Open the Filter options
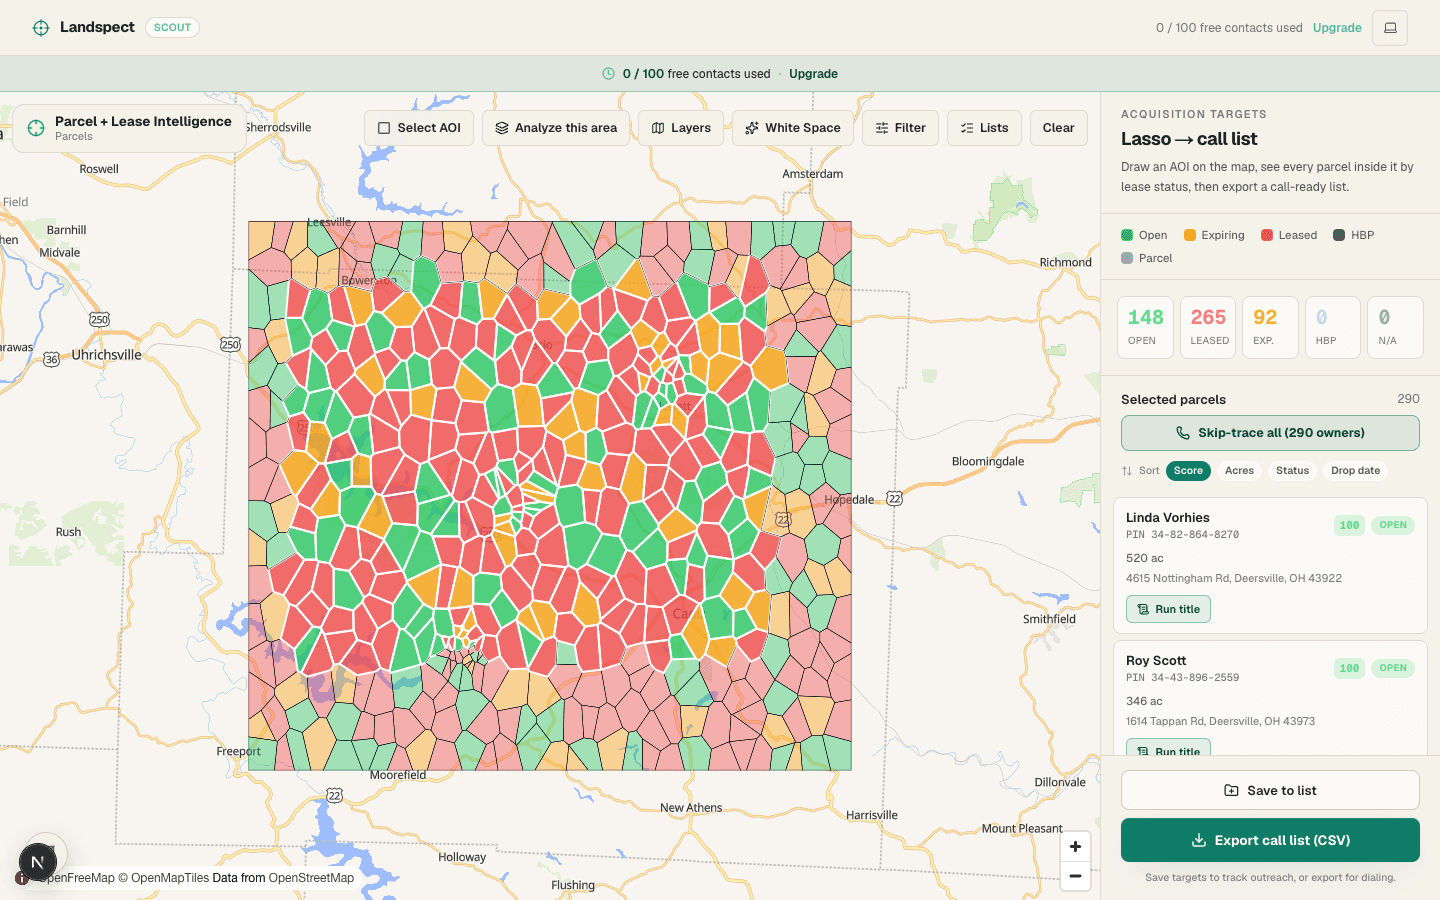Screen dimensions: 1440x900 (900, 128)
